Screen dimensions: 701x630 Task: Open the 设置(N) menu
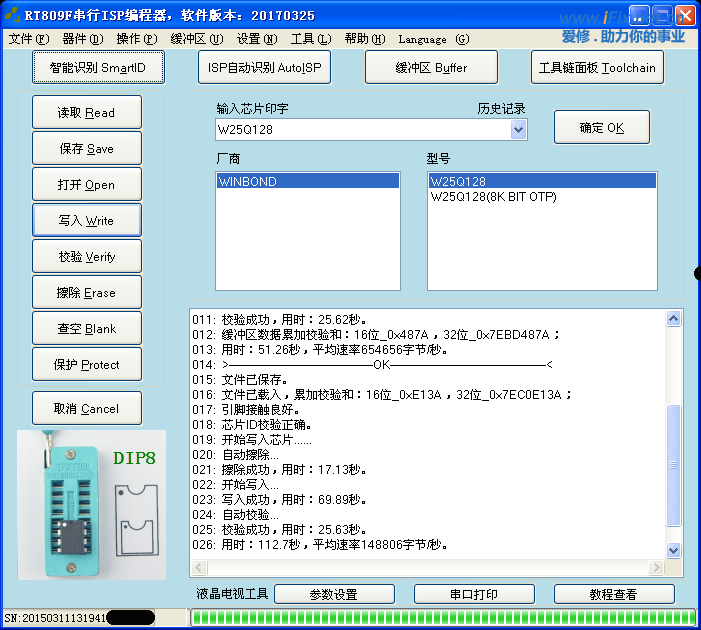[257, 39]
